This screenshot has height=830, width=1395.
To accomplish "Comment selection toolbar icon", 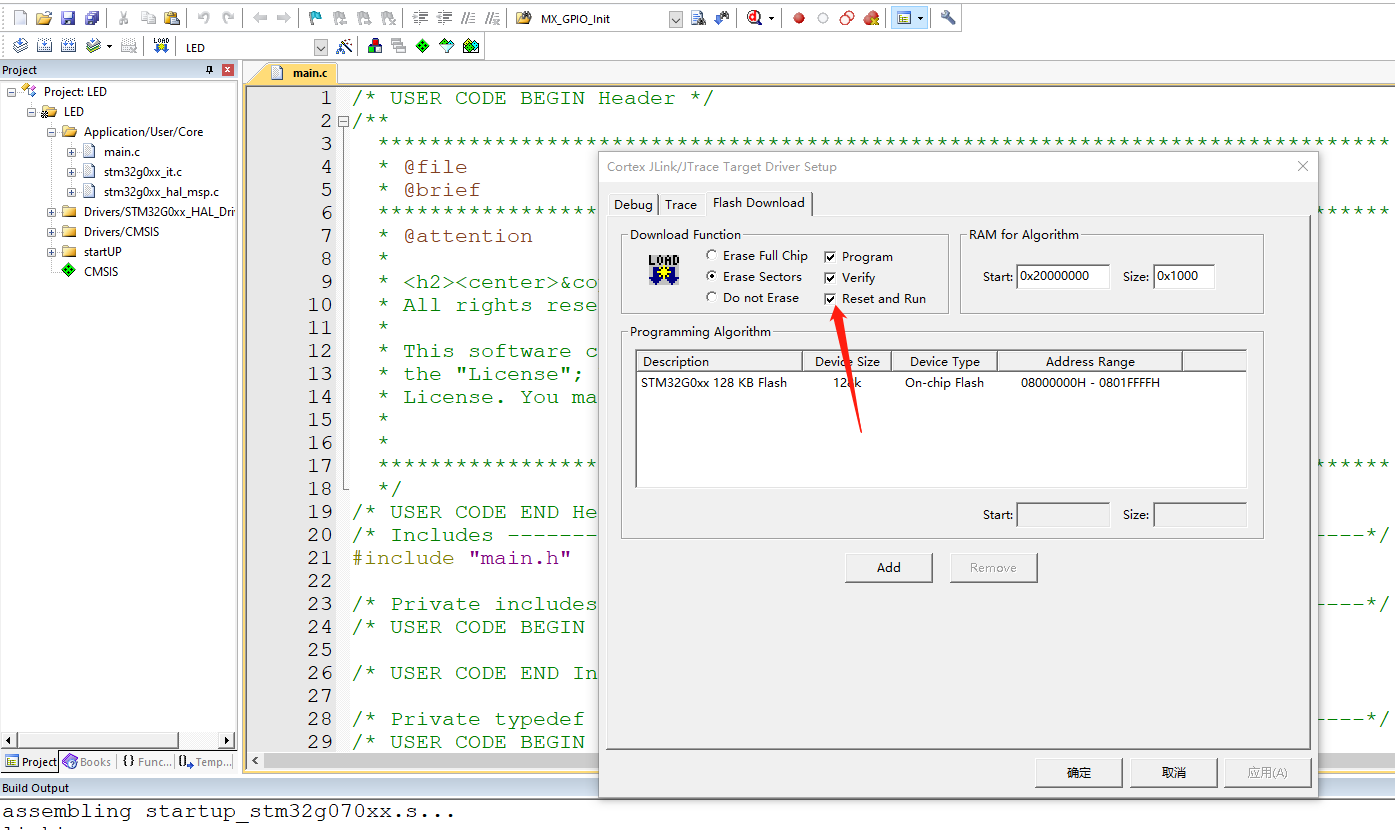I will coord(468,18).
